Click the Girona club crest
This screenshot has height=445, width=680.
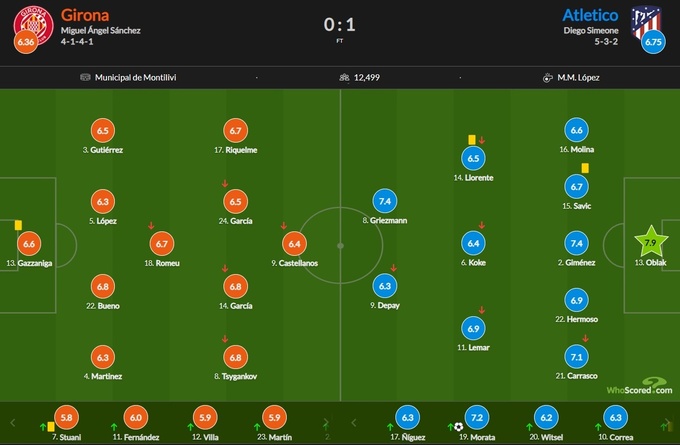pyautogui.click(x=26, y=20)
